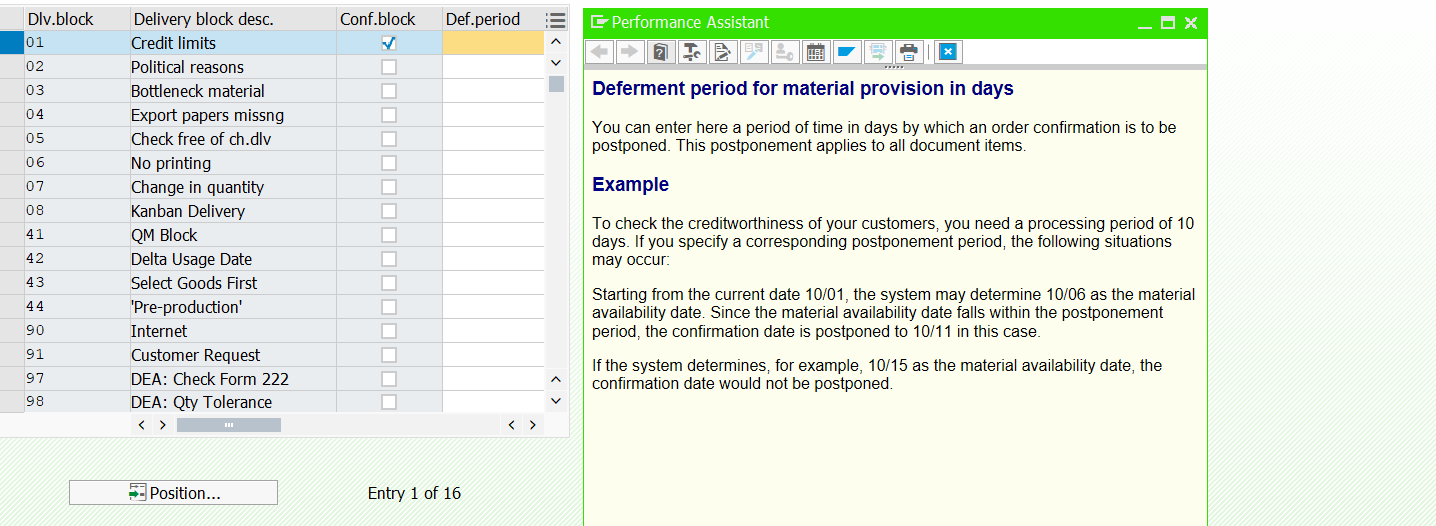Open Application Help book icon

pyautogui.click(x=661, y=52)
